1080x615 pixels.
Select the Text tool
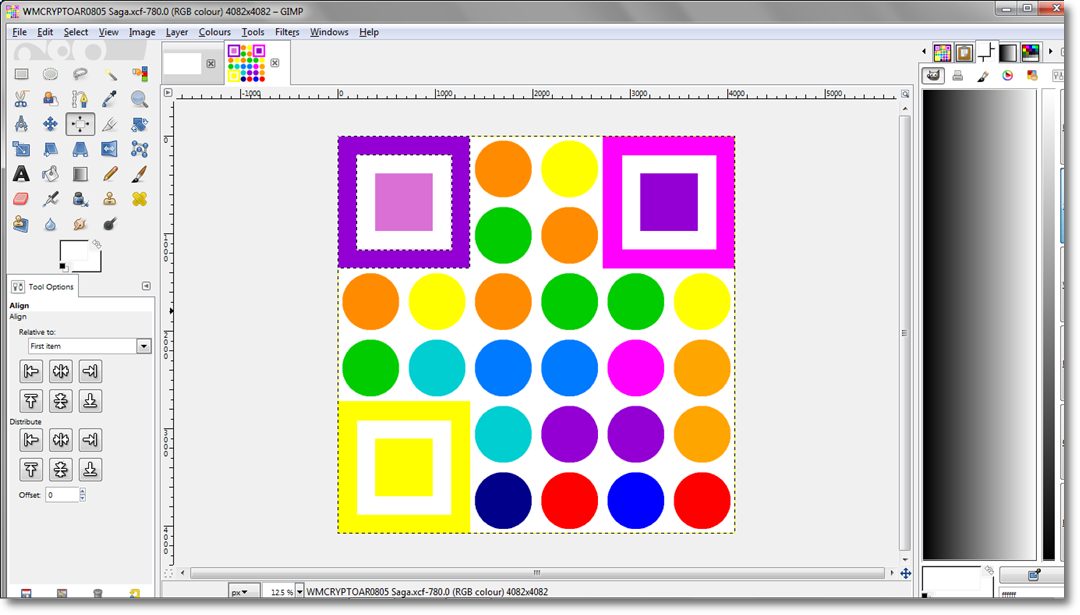coord(21,174)
